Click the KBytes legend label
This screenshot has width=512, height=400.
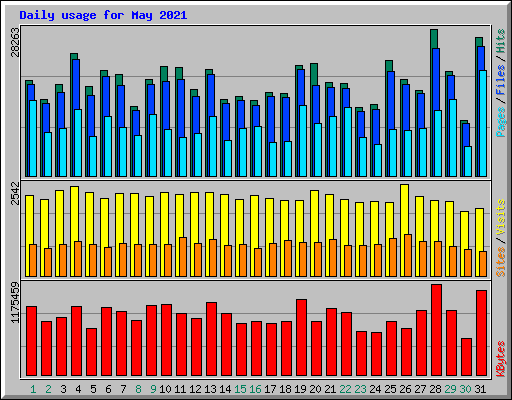point(501,359)
